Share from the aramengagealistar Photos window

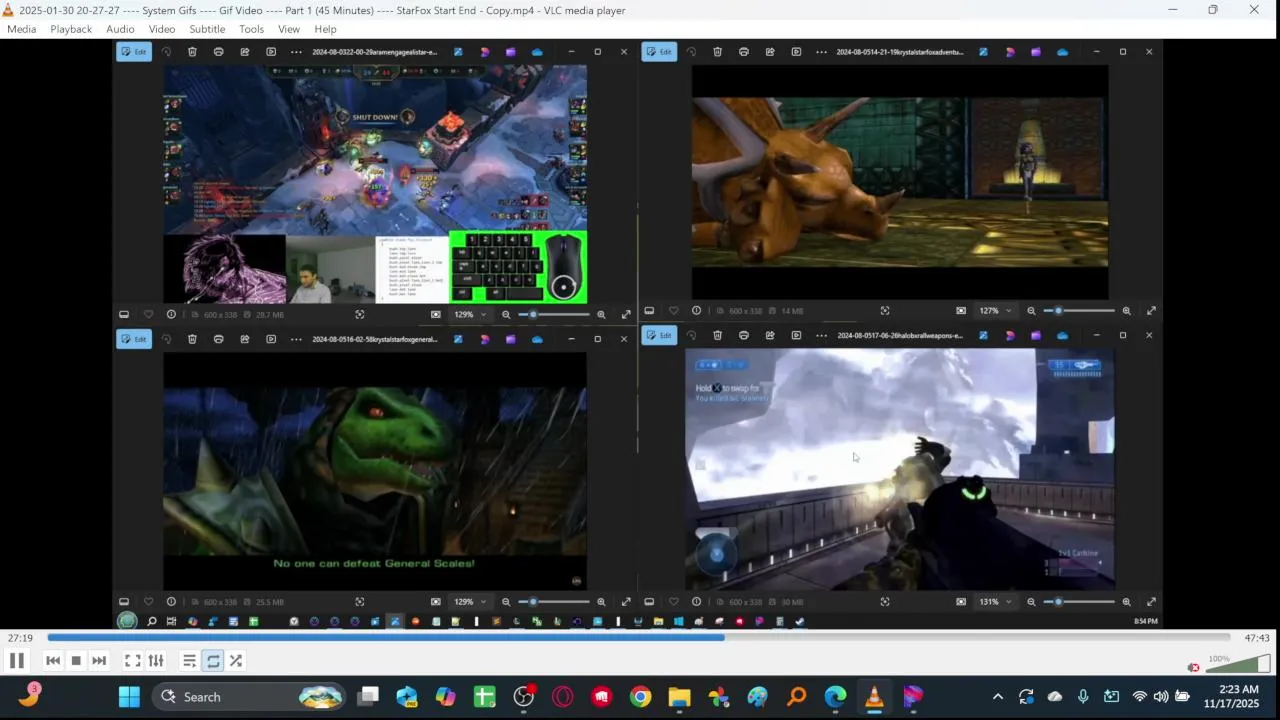click(244, 52)
